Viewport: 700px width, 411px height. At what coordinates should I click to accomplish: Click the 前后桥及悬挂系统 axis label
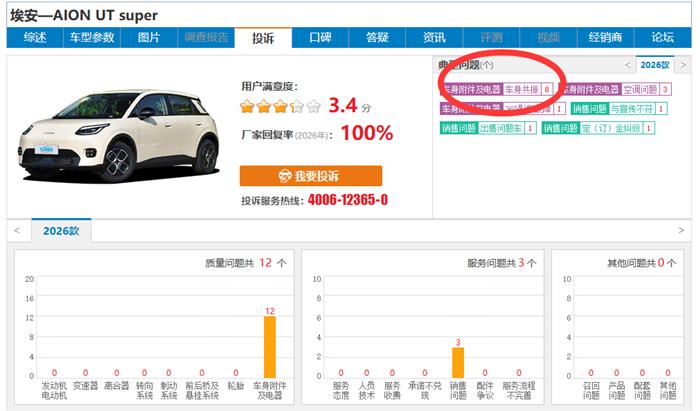(202, 390)
